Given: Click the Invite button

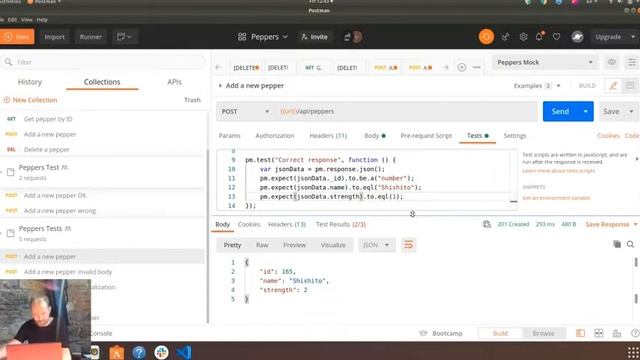Looking at the screenshot, I should pos(314,37).
